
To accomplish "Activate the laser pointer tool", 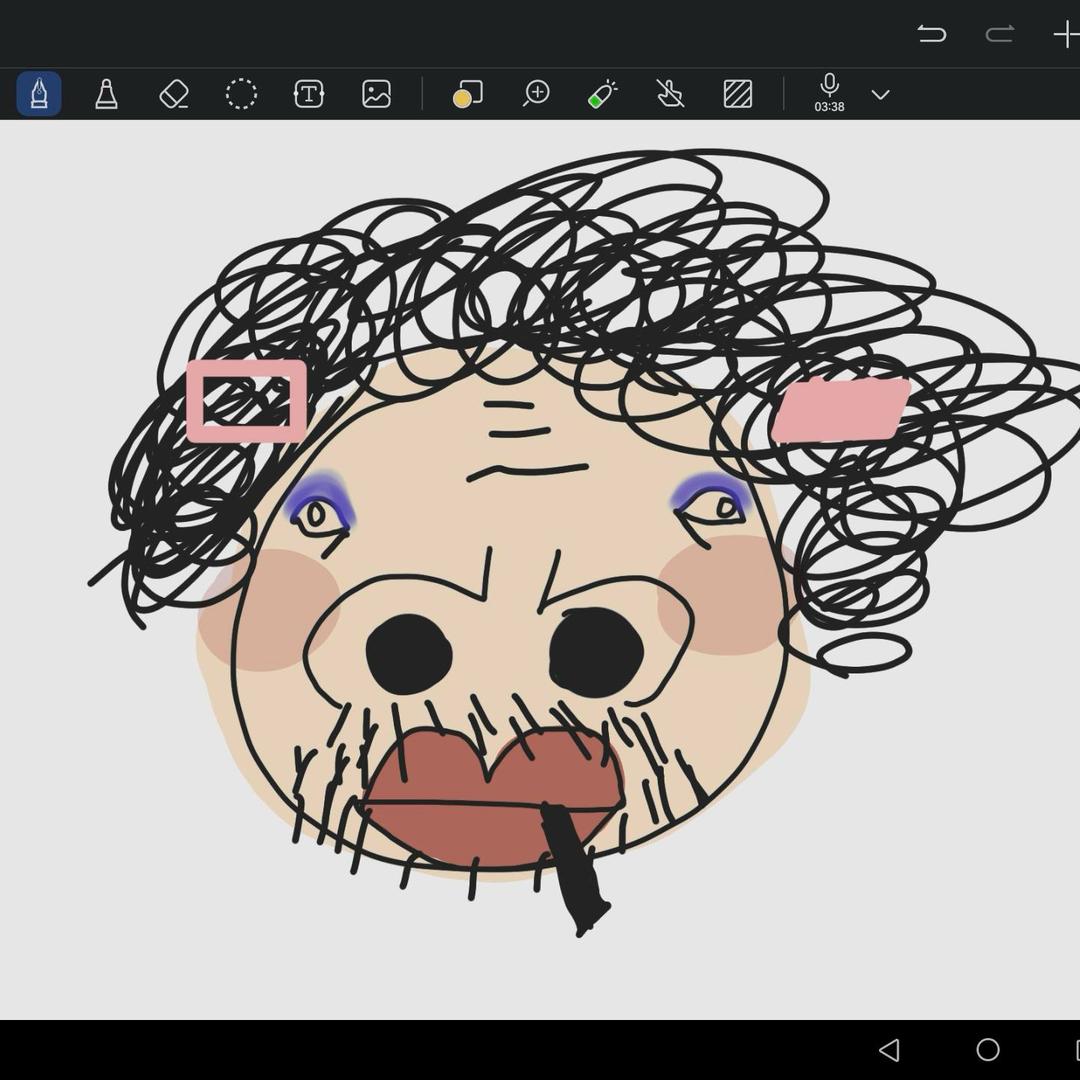I will 602,94.
